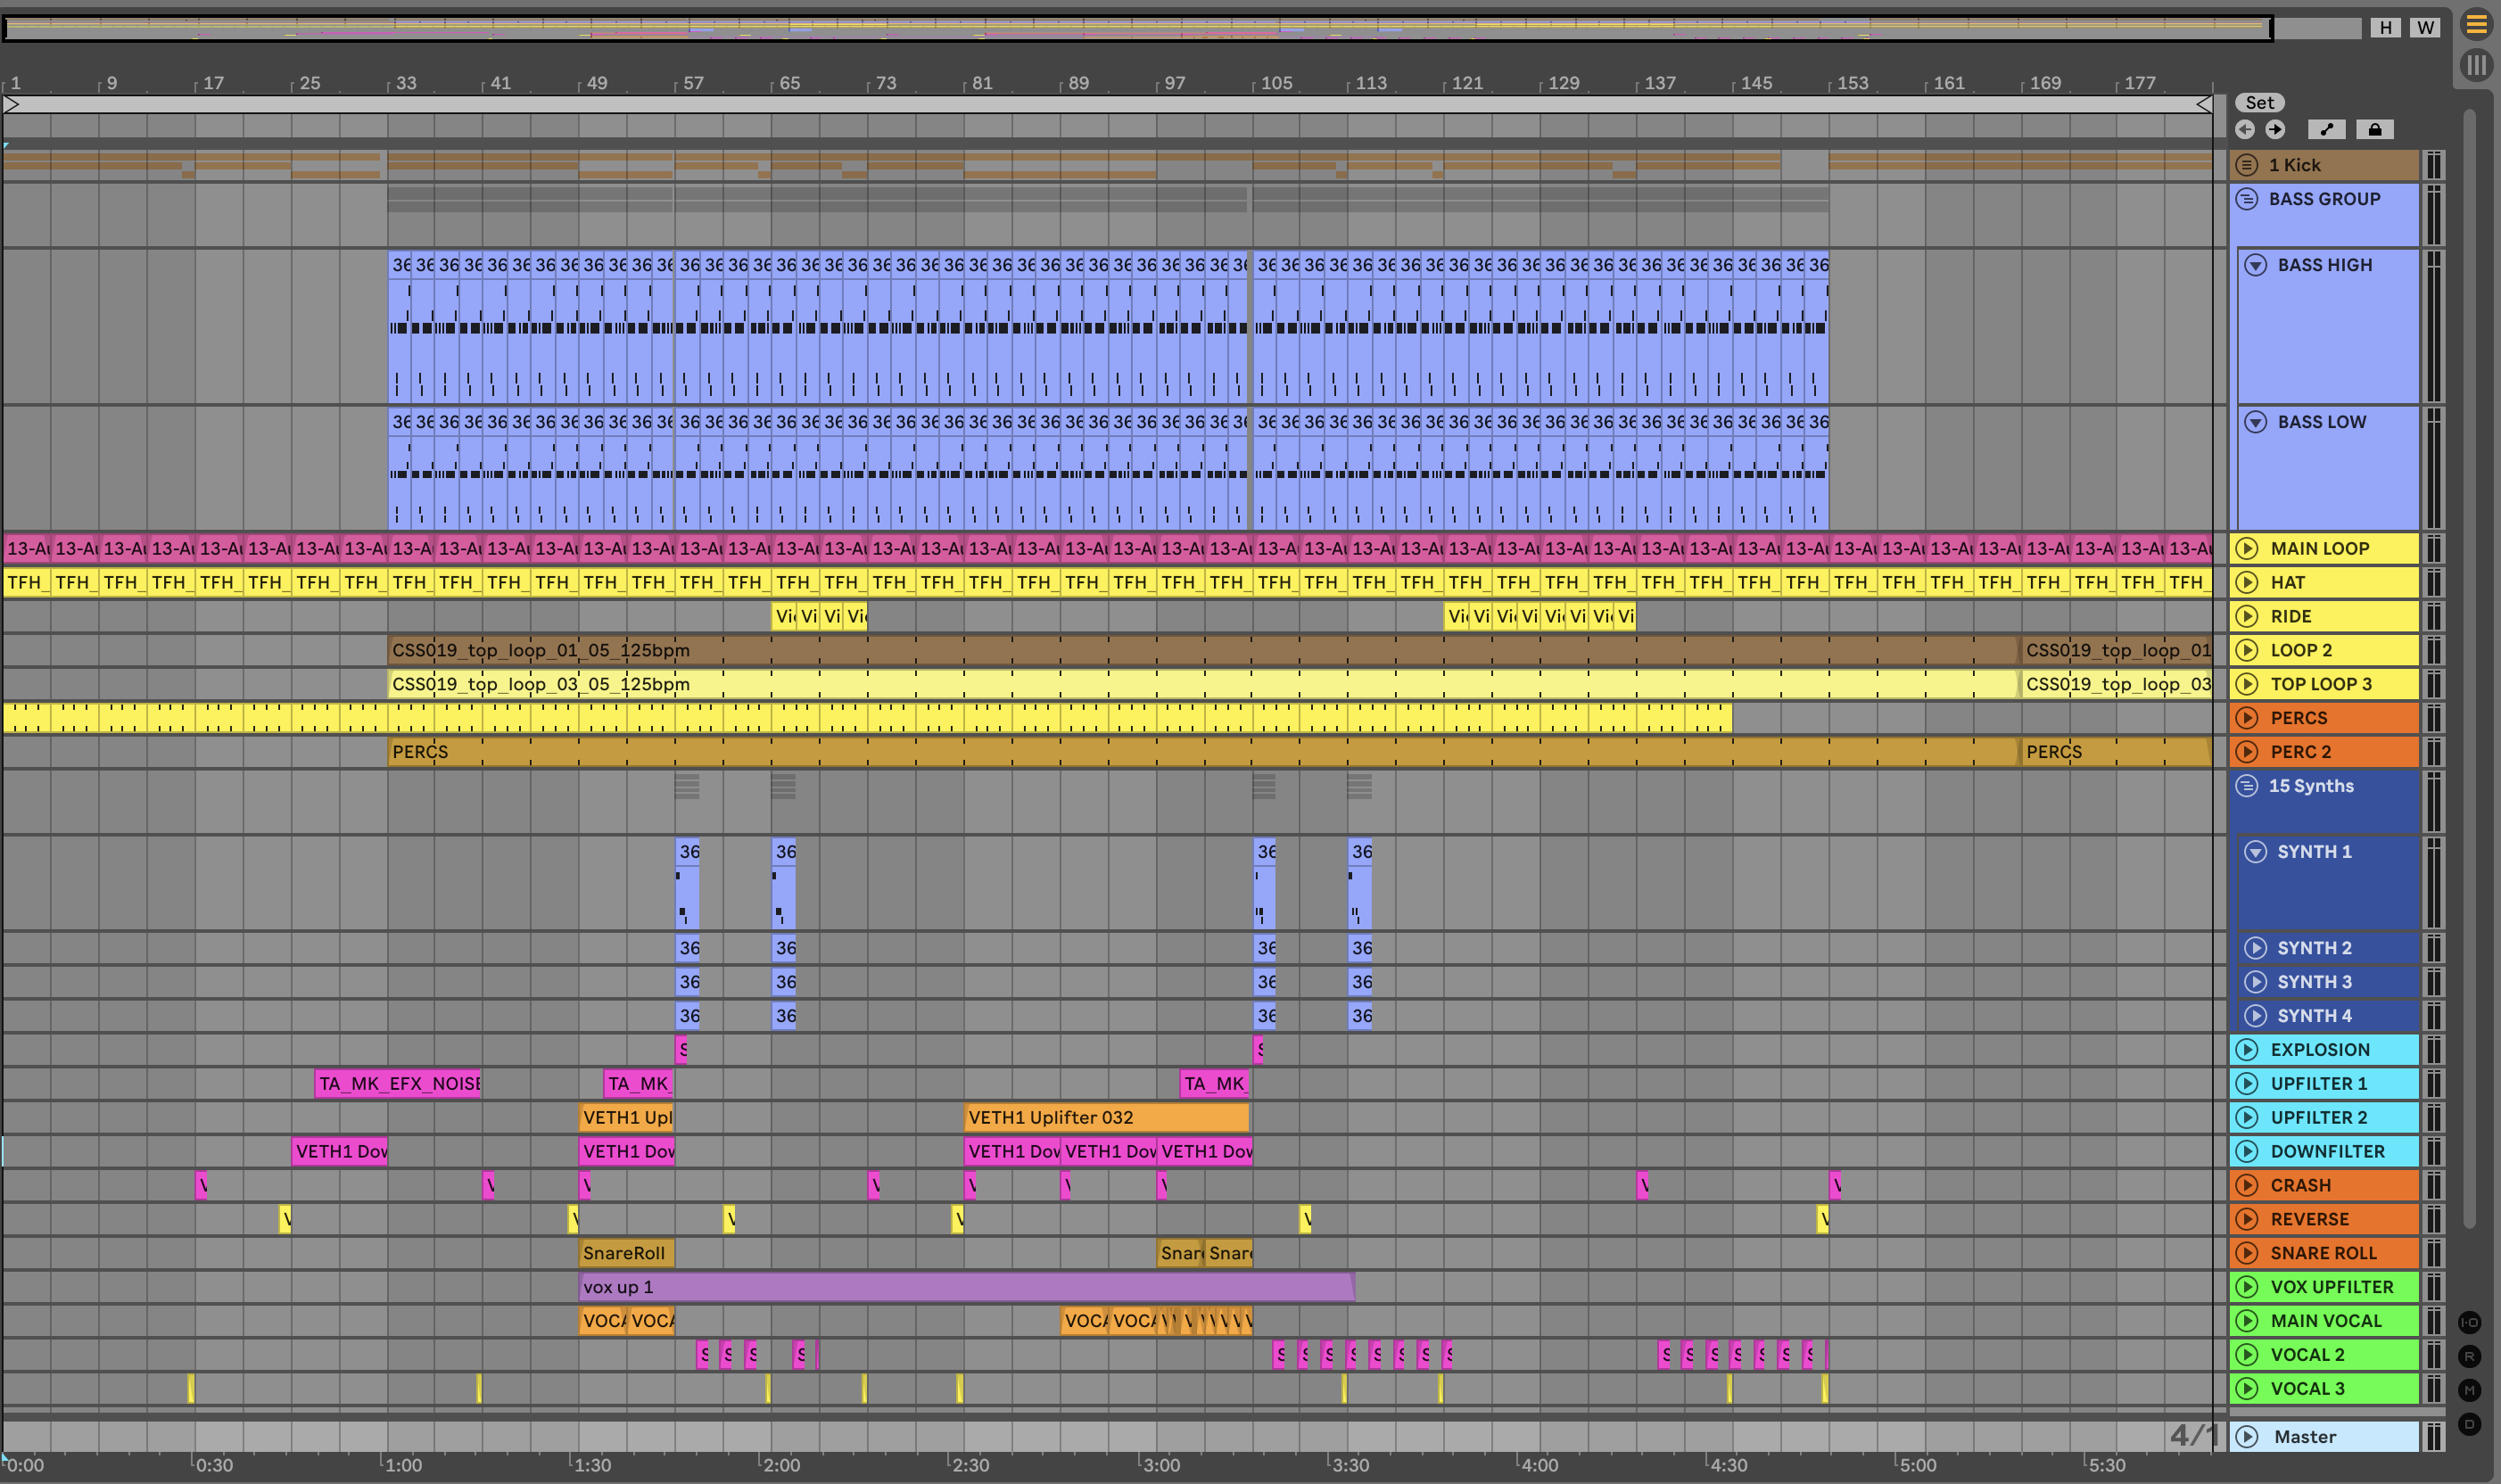Unfold the SNARE ROLL track
2501x1484 pixels.
[2247, 1253]
